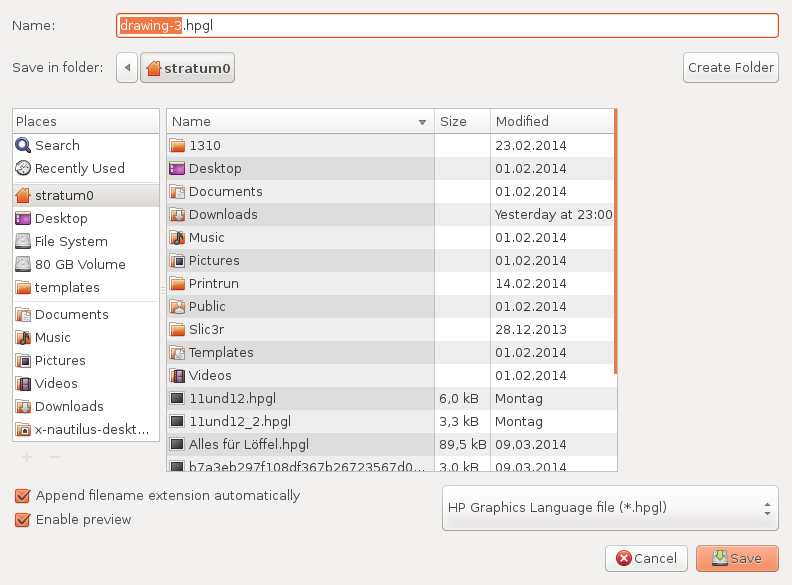Screen dimensions: 792x585
Task: Click the 11und12.hpgl file icon
Action: pos(177,398)
